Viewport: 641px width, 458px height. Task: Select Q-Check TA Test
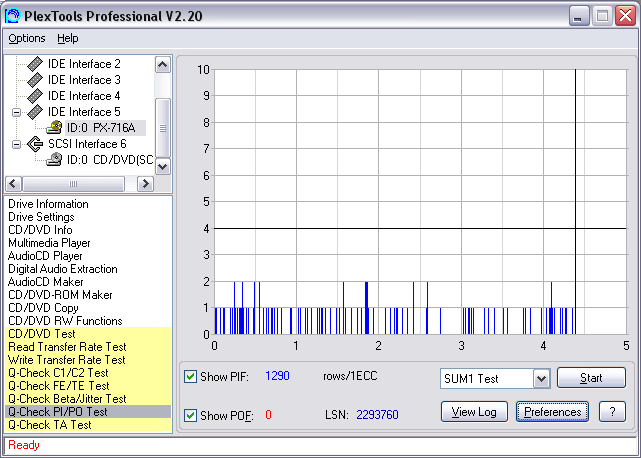(88, 425)
